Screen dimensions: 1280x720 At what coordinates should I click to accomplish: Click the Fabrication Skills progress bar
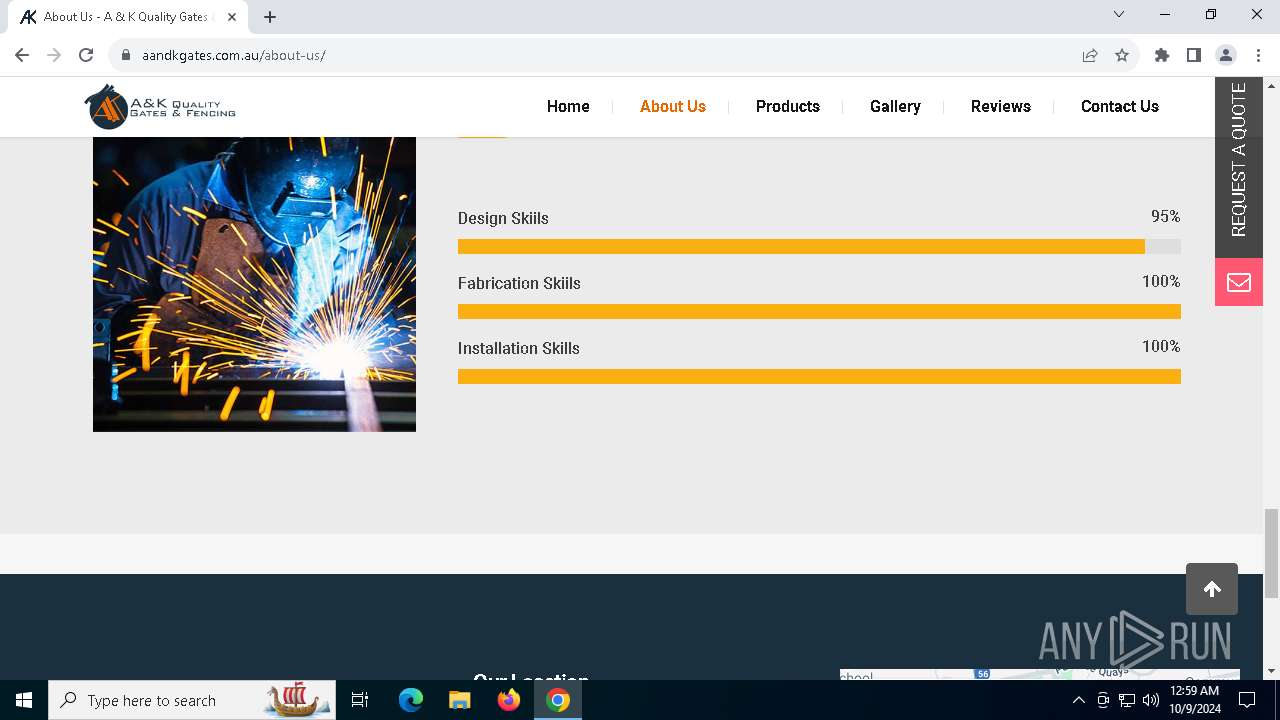pos(819,311)
